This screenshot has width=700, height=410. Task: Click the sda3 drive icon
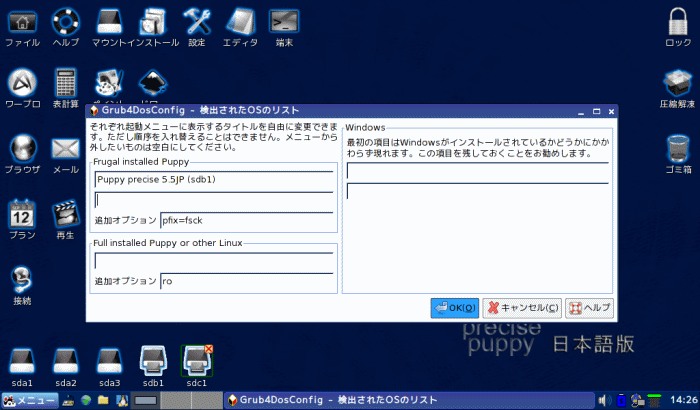pyautogui.click(x=109, y=361)
